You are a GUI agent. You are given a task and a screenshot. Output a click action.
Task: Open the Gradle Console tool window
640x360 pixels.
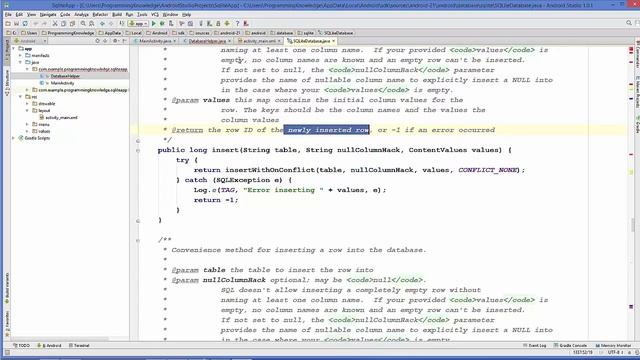[570, 346]
